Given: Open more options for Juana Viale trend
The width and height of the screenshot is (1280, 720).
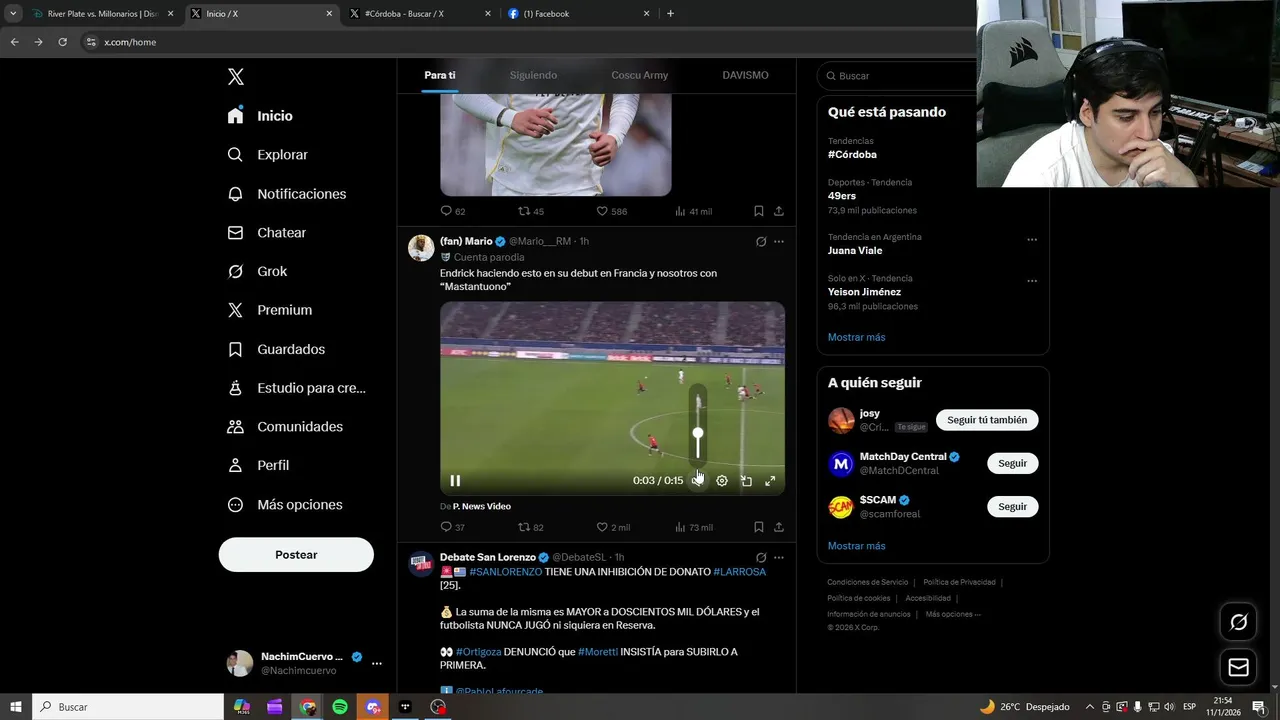Looking at the screenshot, I should tap(1032, 240).
